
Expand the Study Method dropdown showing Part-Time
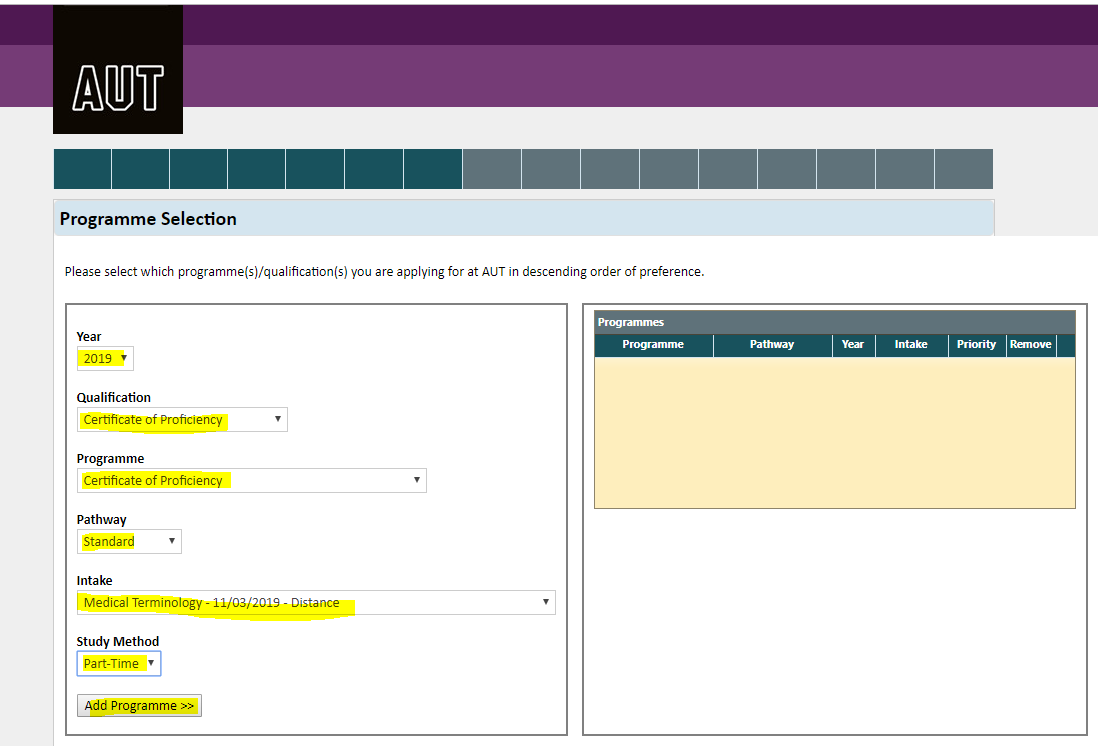point(119,664)
